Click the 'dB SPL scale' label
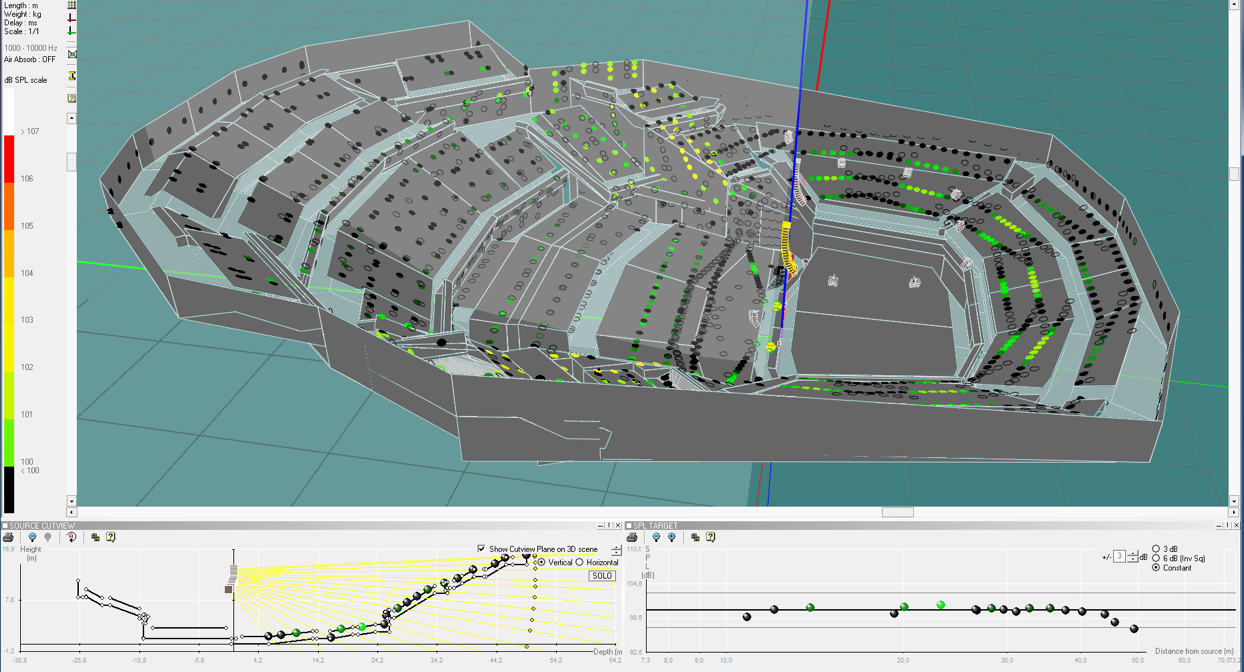Screen dimensions: 1244x672 point(26,80)
